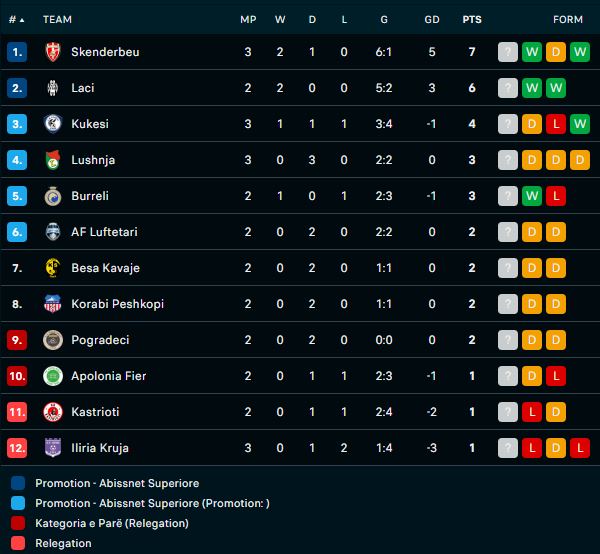Open the Pogradeci team name link
Viewport: 600px width, 554px height.
pyautogui.click(x=100, y=340)
